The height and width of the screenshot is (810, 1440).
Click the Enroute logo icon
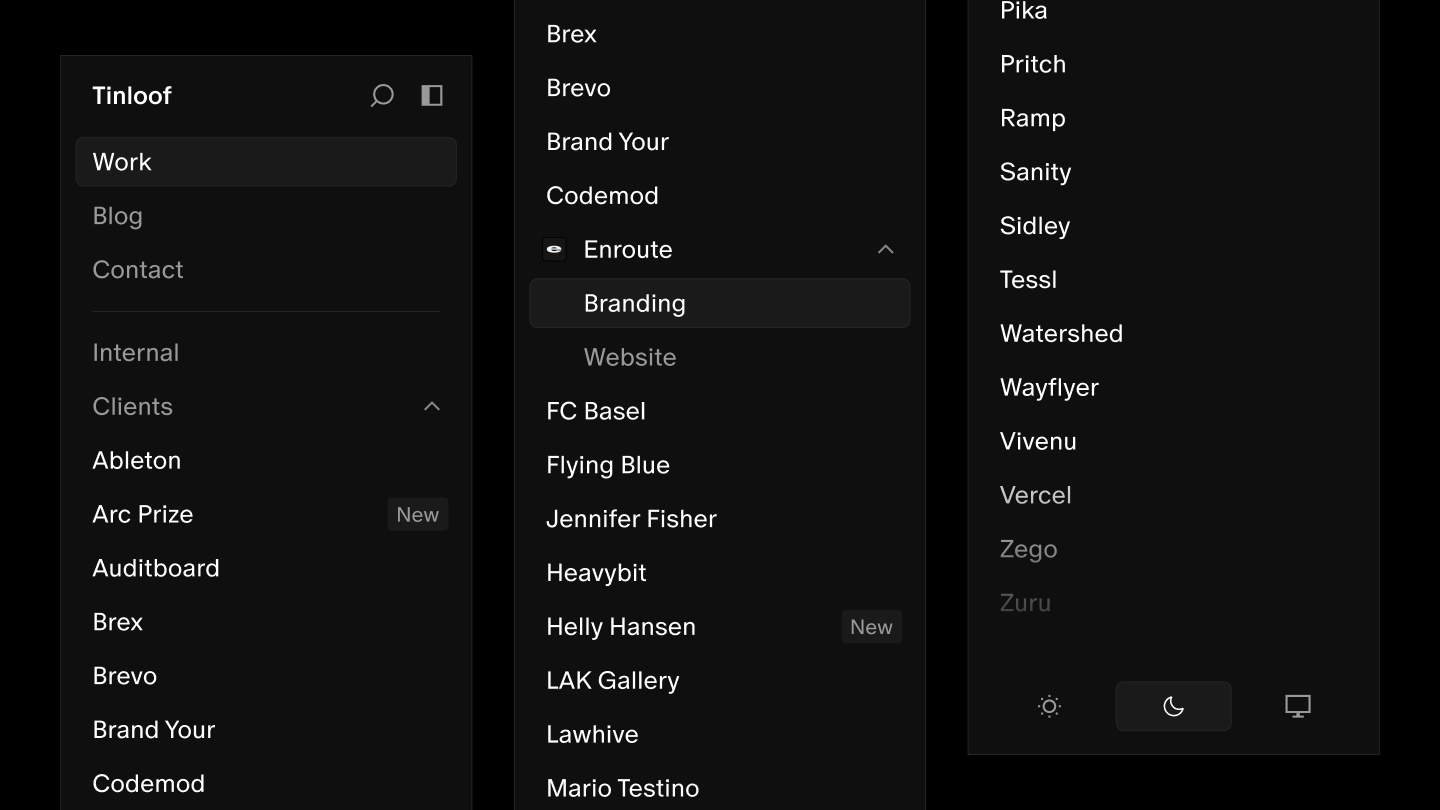(x=554, y=249)
